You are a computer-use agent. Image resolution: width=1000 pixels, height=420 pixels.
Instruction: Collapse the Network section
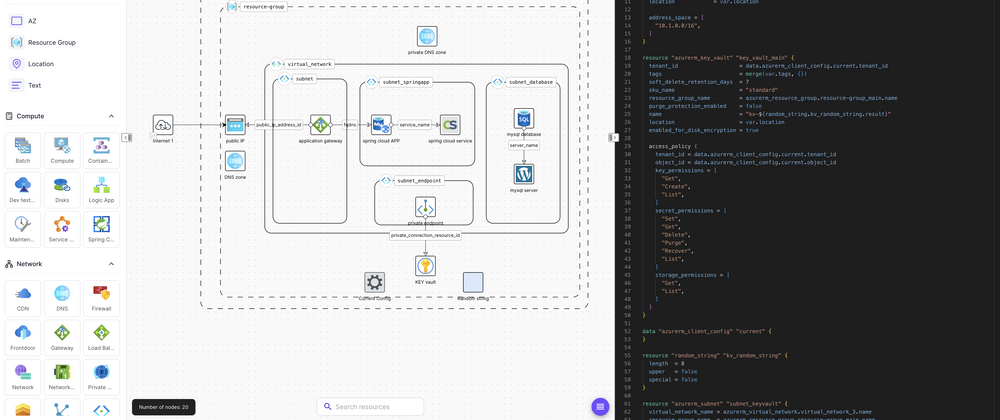111,264
